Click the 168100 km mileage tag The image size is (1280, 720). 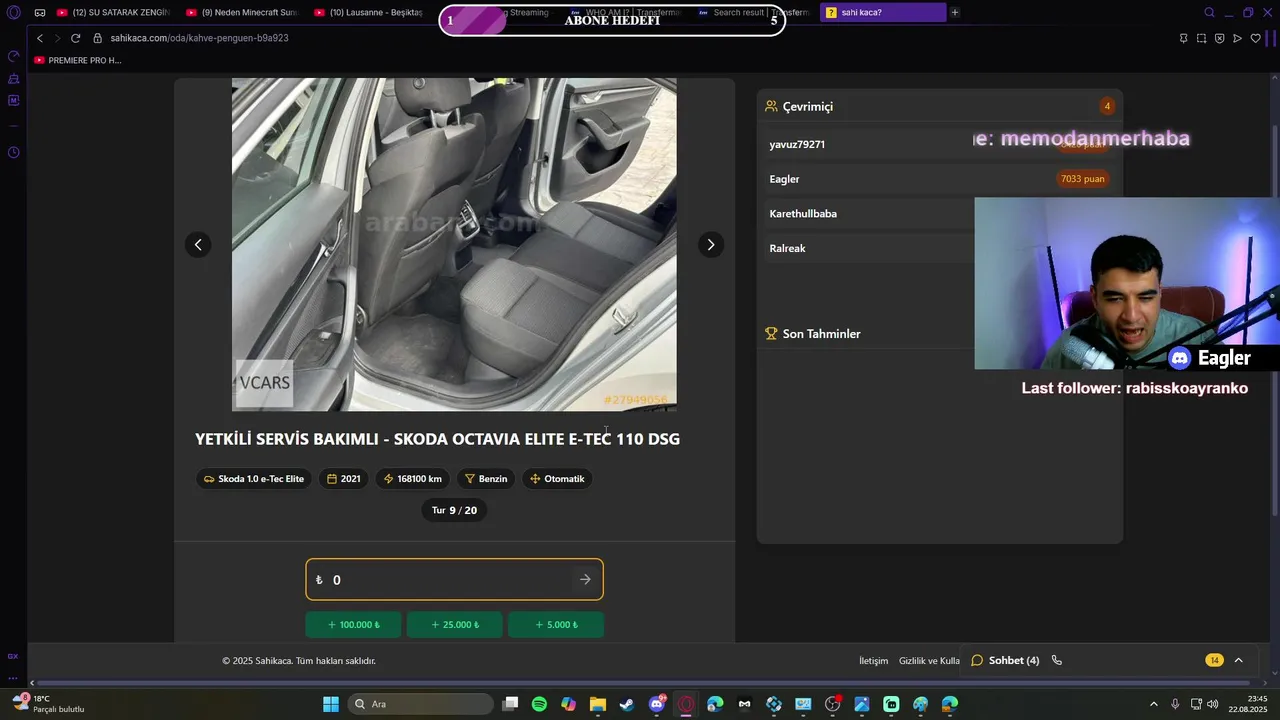412,479
